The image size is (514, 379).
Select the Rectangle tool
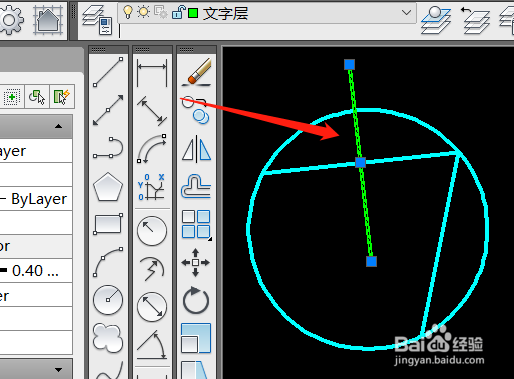[x=108, y=224]
